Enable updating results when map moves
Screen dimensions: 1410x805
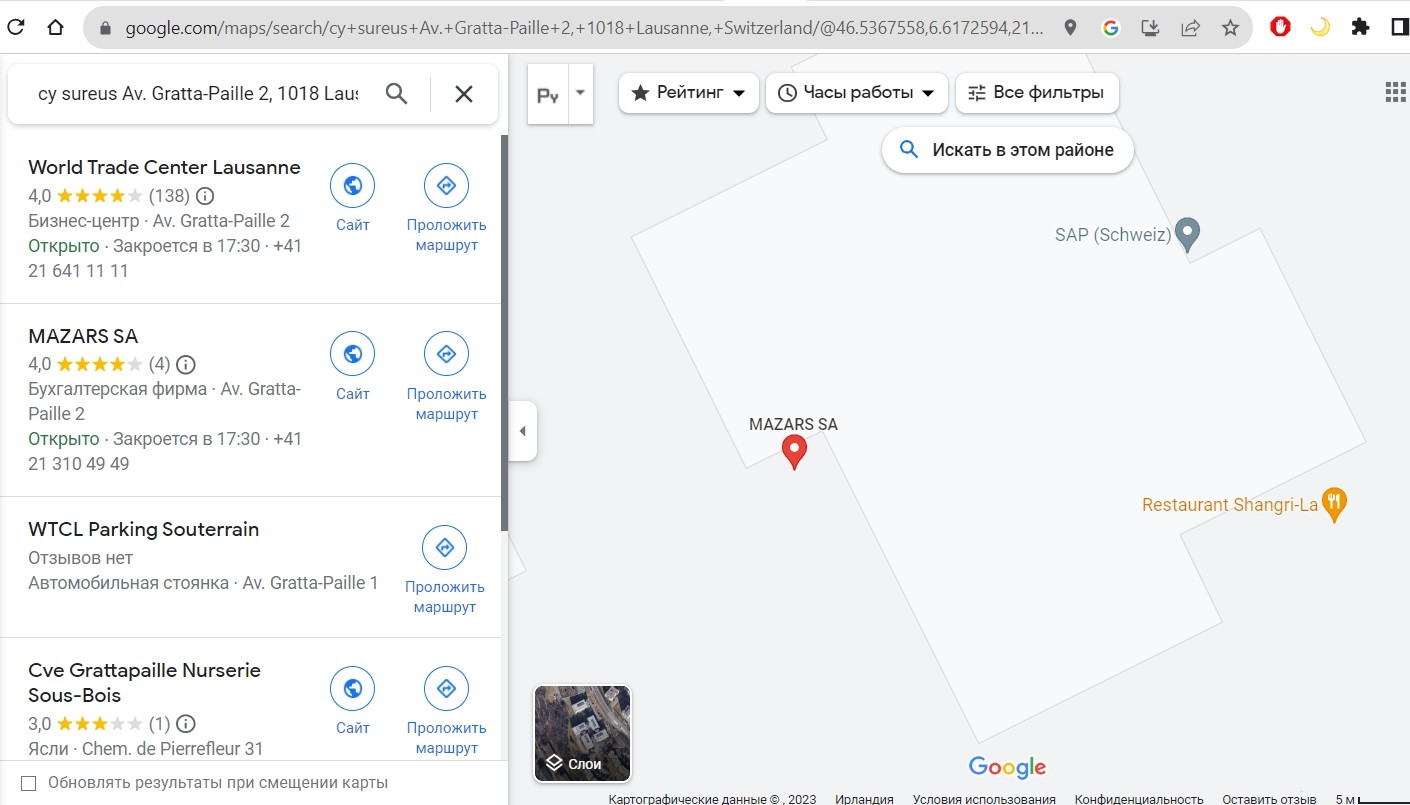[28, 783]
